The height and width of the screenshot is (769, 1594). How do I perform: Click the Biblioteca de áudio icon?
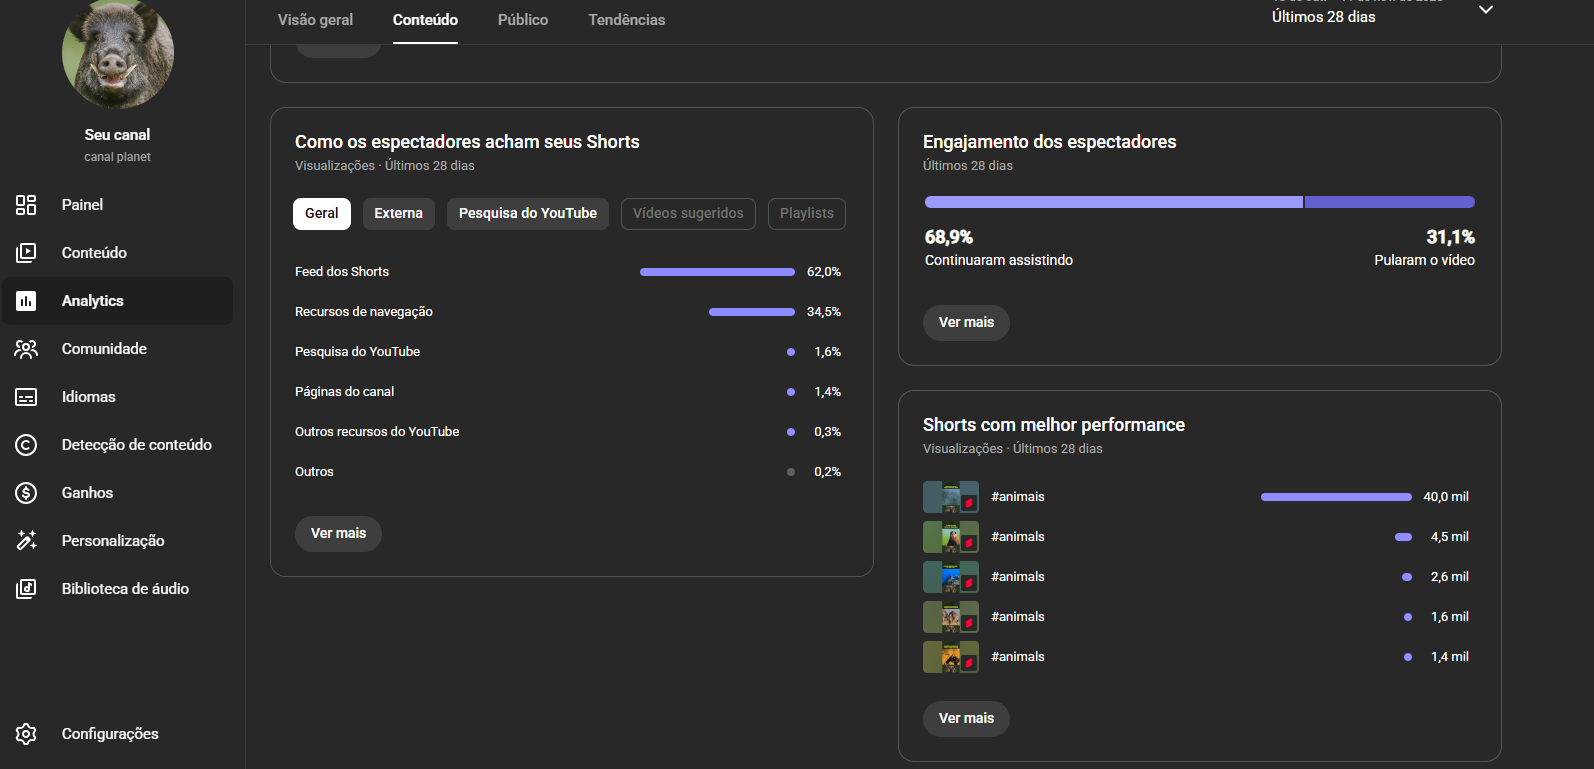point(26,589)
